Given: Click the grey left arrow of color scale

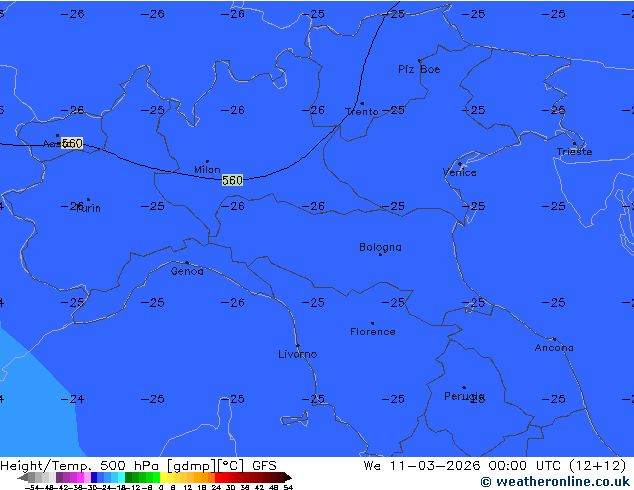Looking at the screenshot, I should (x=23, y=477).
